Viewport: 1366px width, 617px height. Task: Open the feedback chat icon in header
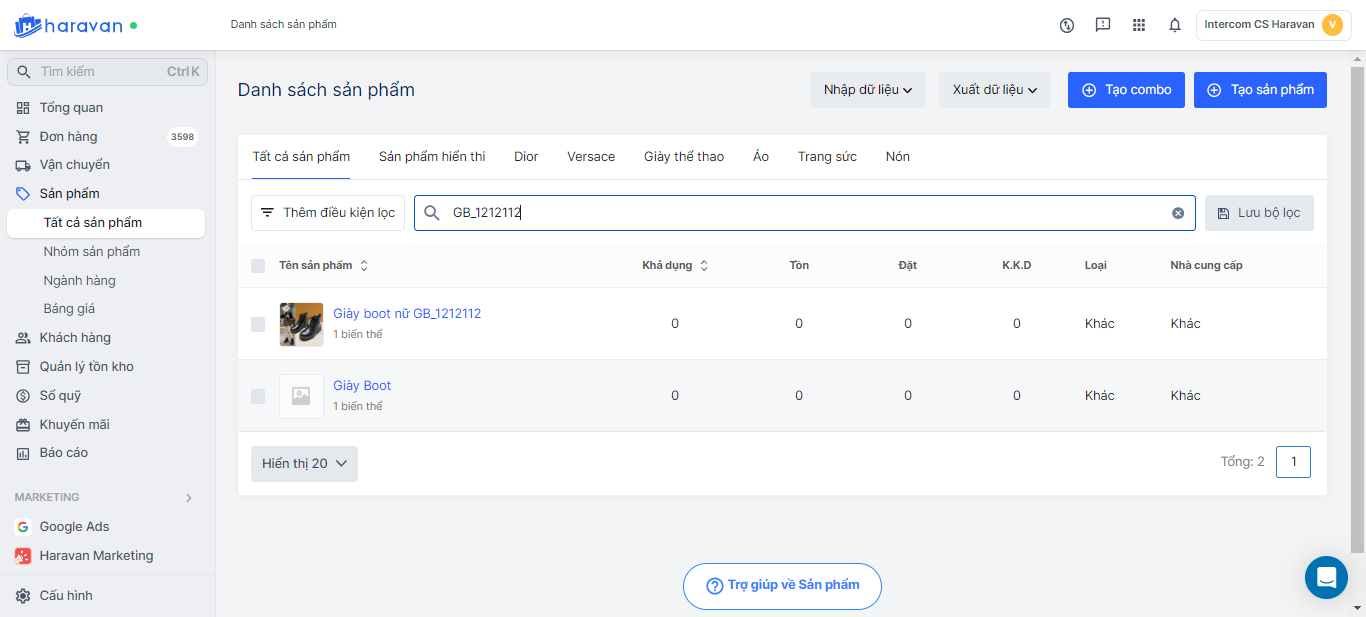click(1103, 25)
